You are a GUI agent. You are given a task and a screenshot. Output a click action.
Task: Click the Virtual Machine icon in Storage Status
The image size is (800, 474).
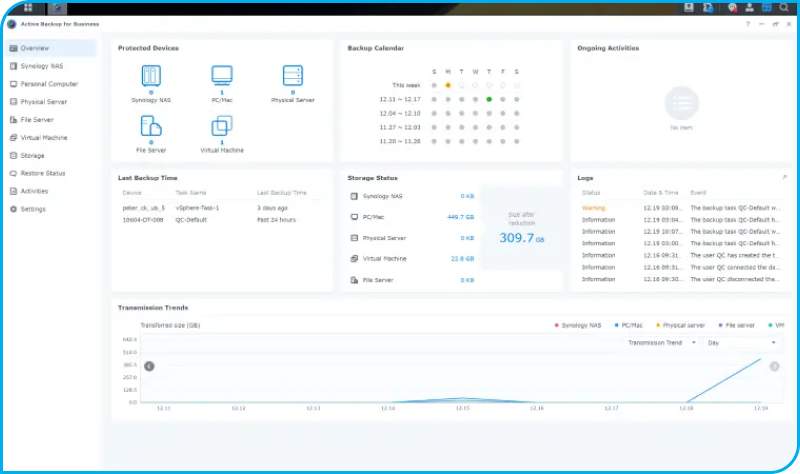click(354, 259)
